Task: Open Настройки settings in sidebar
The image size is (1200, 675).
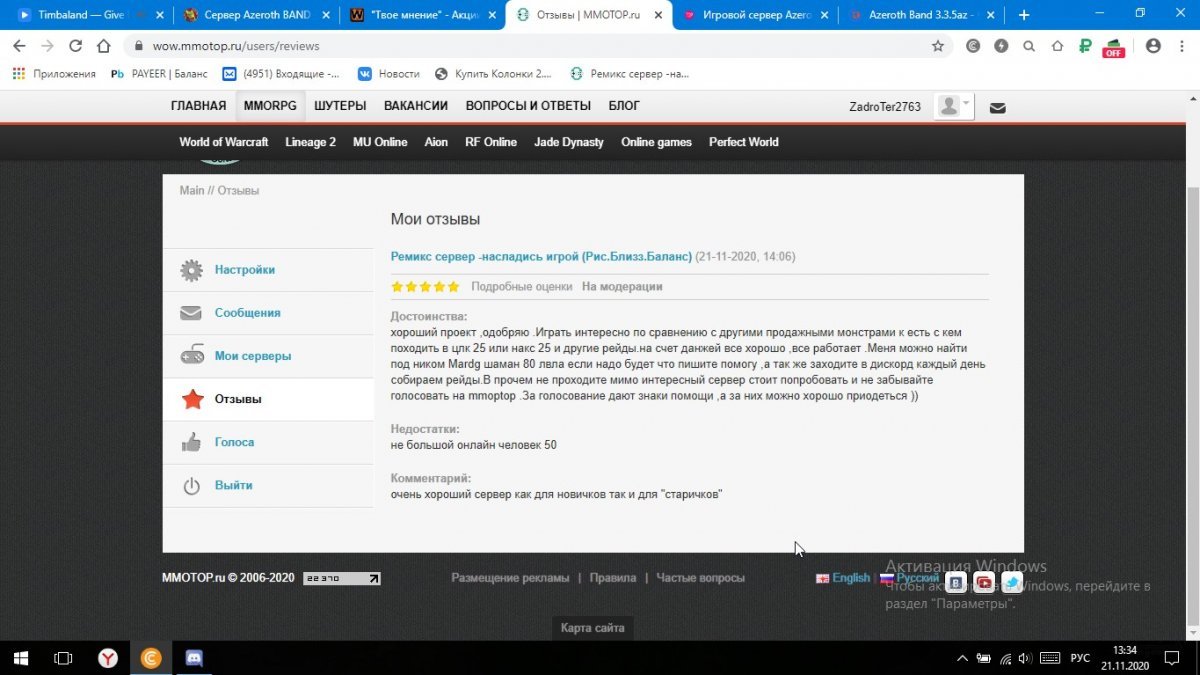Action: (244, 270)
